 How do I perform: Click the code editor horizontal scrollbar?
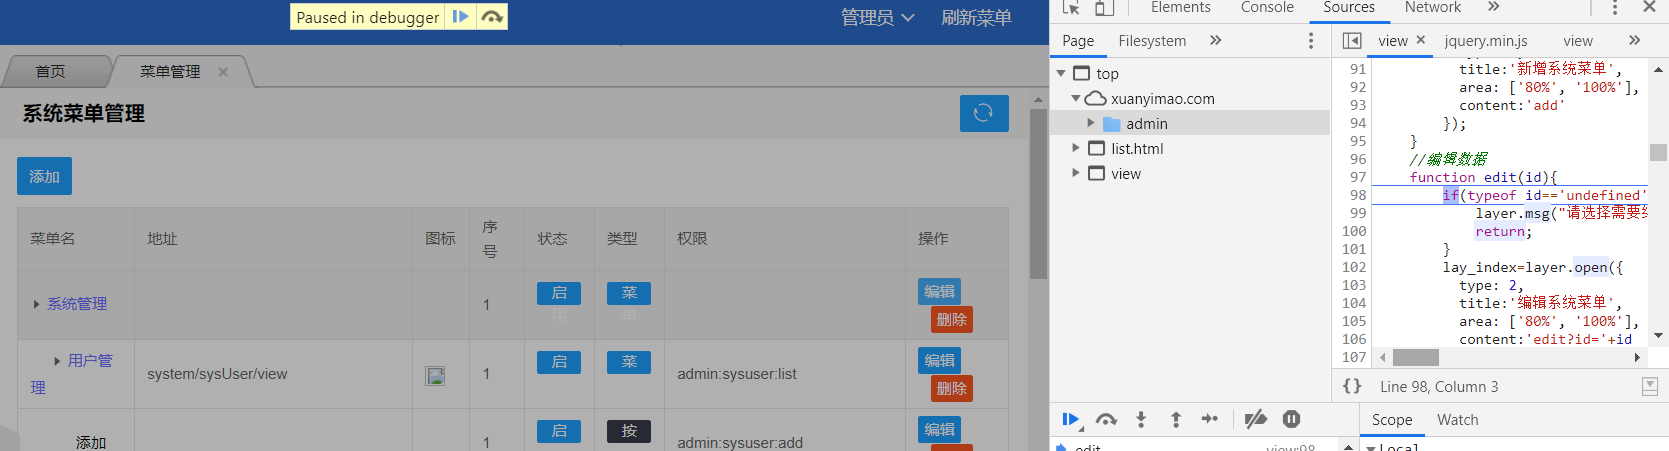[x=1415, y=357]
